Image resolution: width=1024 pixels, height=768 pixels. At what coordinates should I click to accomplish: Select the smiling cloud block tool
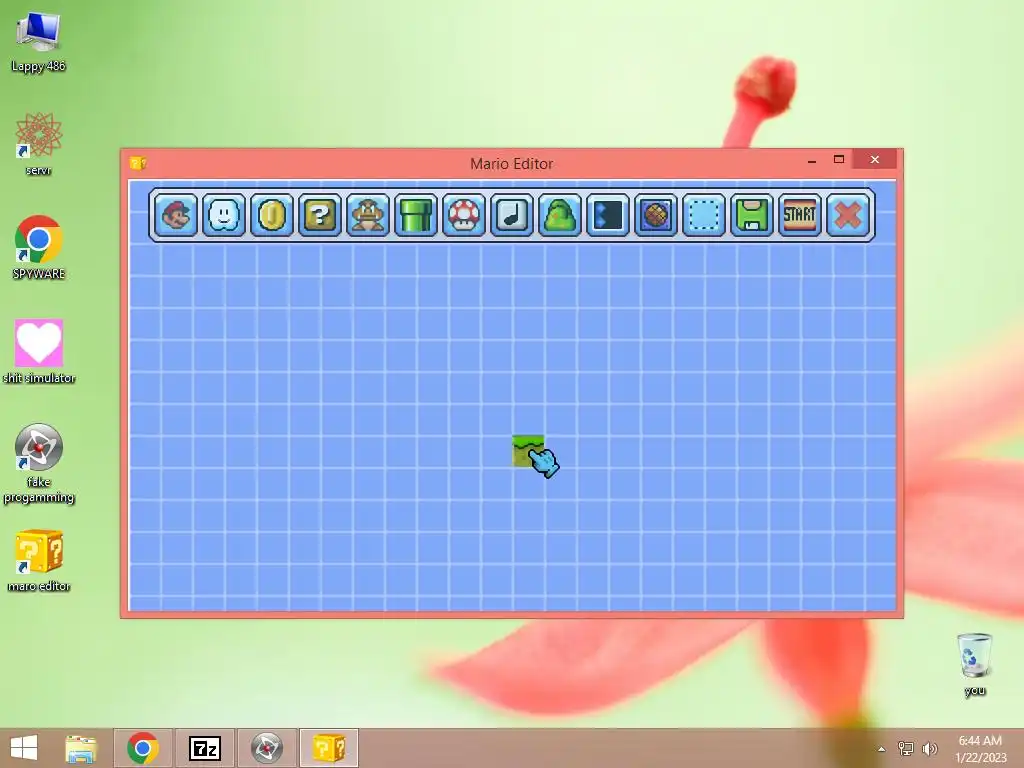pos(224,215)
